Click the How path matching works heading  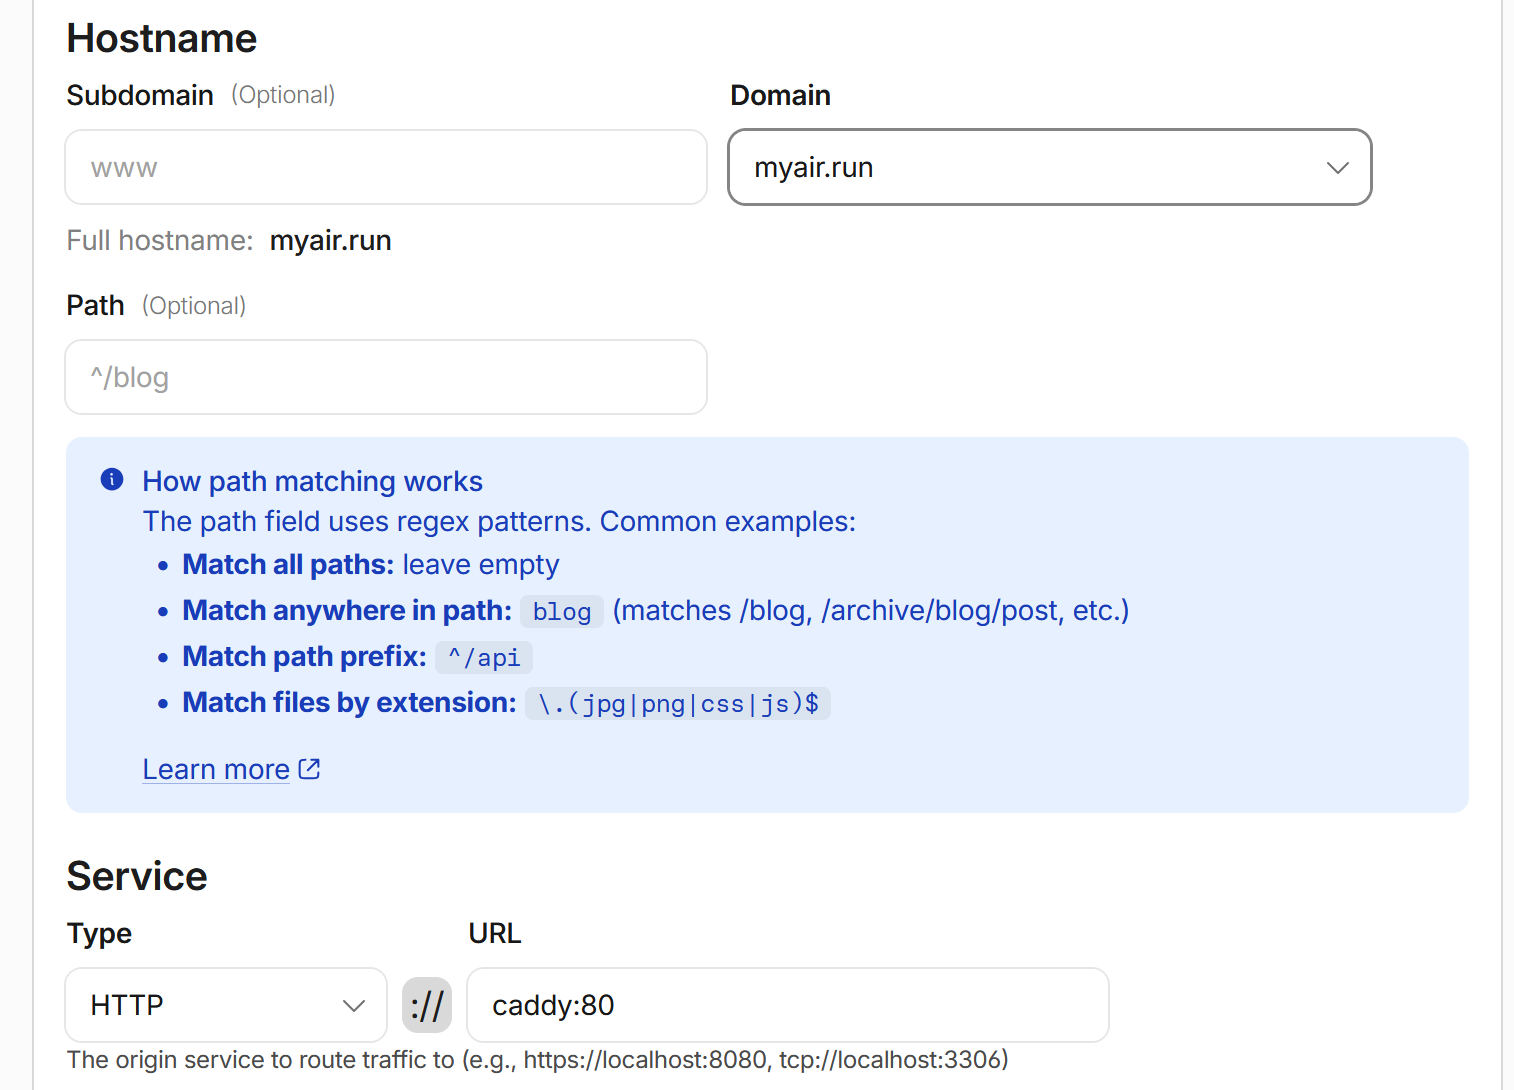coord(312,481)
